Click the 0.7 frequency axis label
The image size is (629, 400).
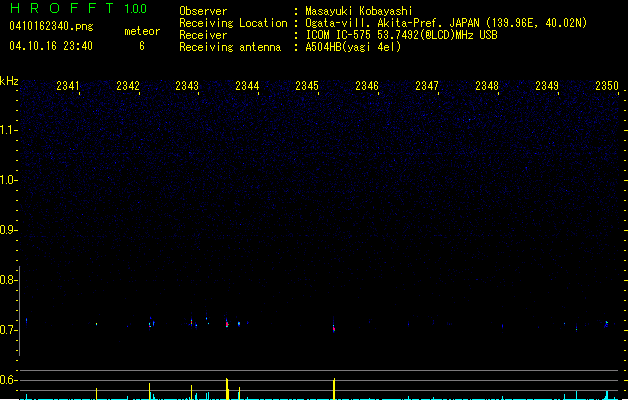tap(8, 330)
